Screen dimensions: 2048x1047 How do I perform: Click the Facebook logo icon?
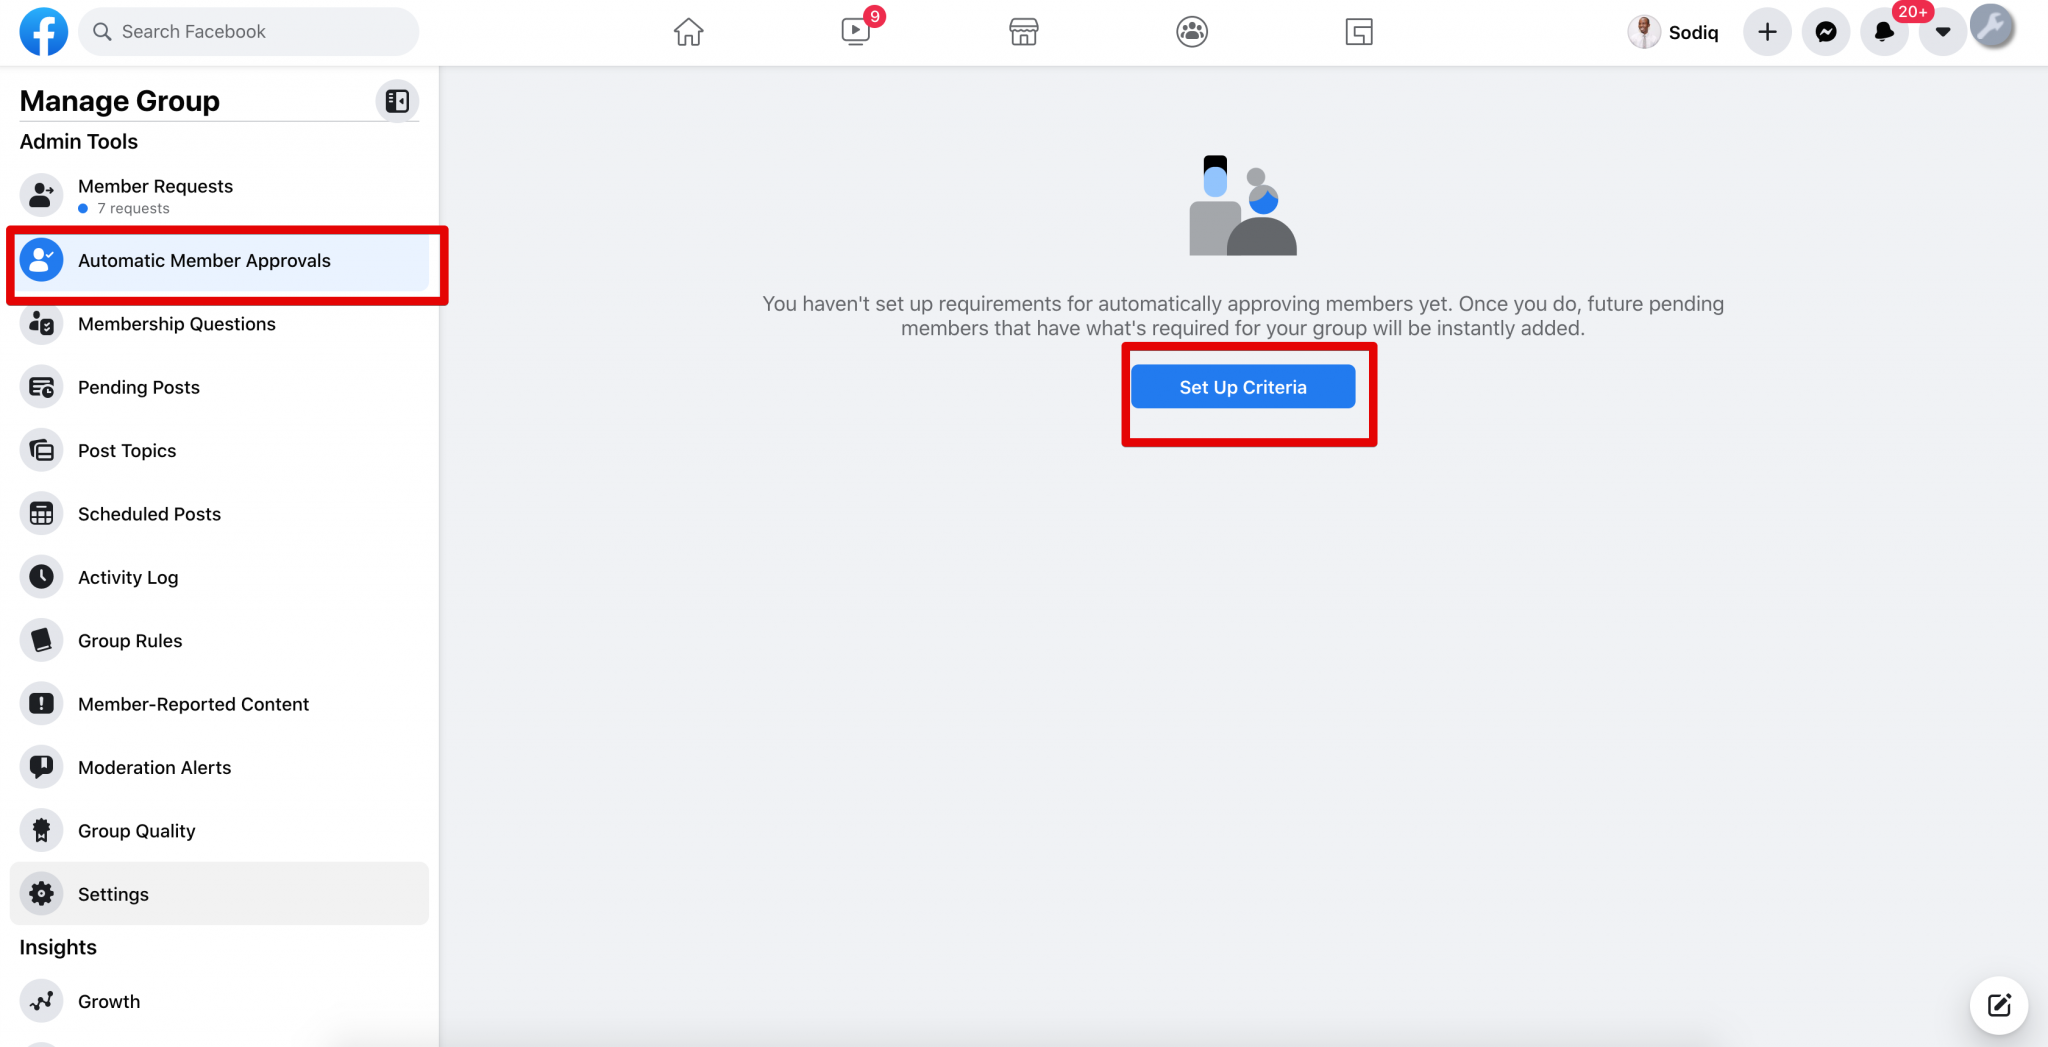[44, 31]
